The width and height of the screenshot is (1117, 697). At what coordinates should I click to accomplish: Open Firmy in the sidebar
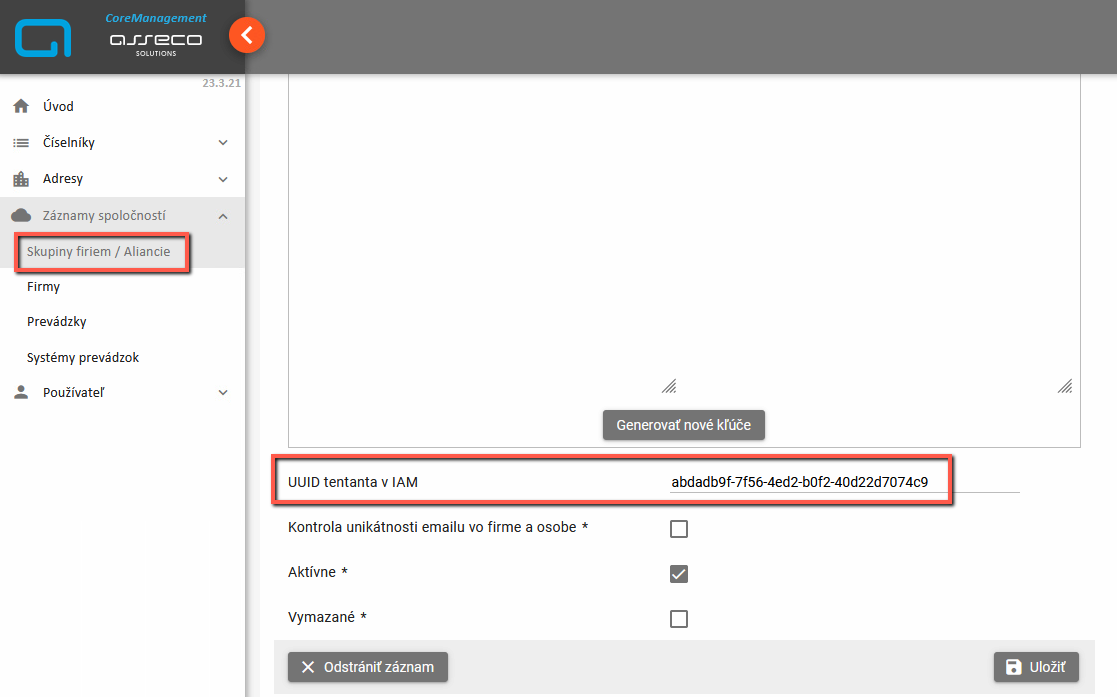coord(44,287)
